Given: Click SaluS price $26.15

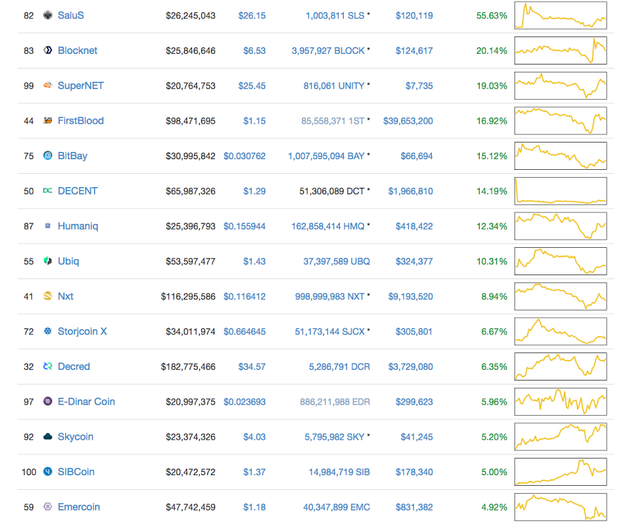Looking at the screenshot, I should (252, 16).
